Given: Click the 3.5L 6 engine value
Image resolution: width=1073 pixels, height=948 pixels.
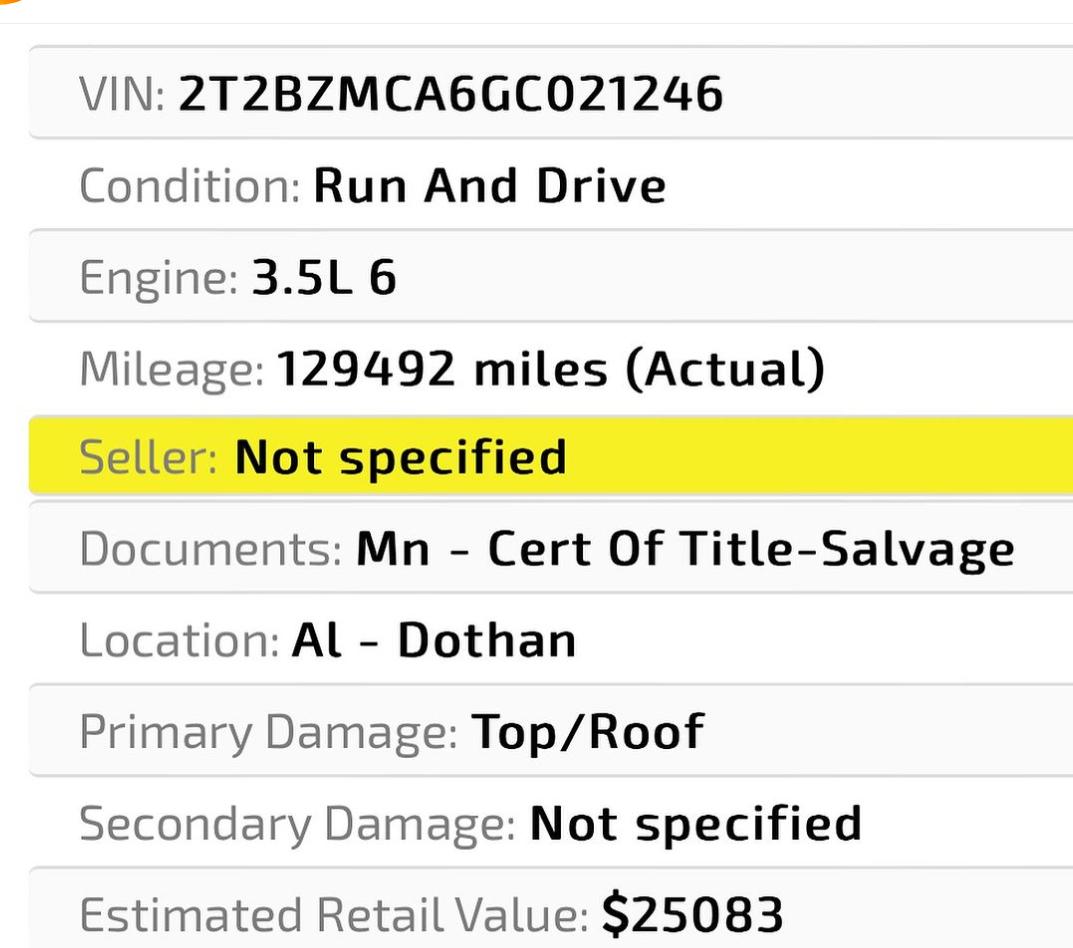Looking at the screenshot, I should pos(324,277).
